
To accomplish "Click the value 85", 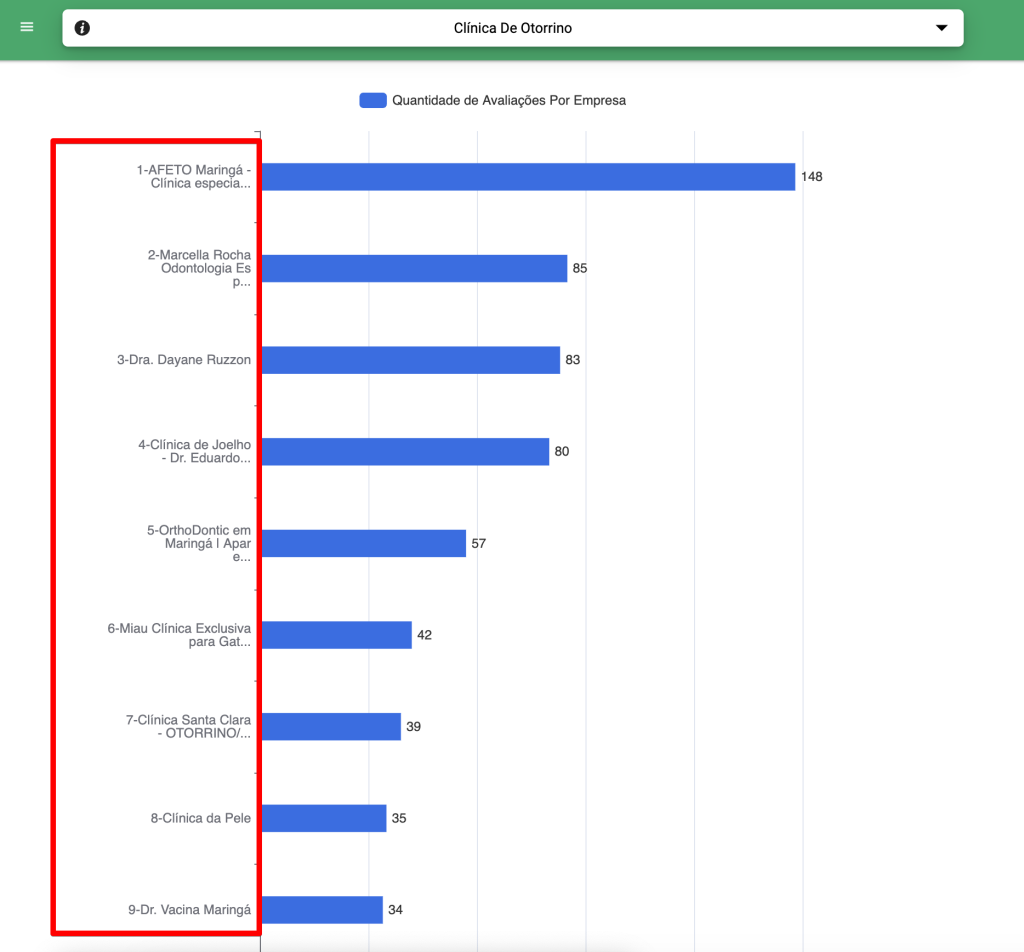I will tap(580, 268).
